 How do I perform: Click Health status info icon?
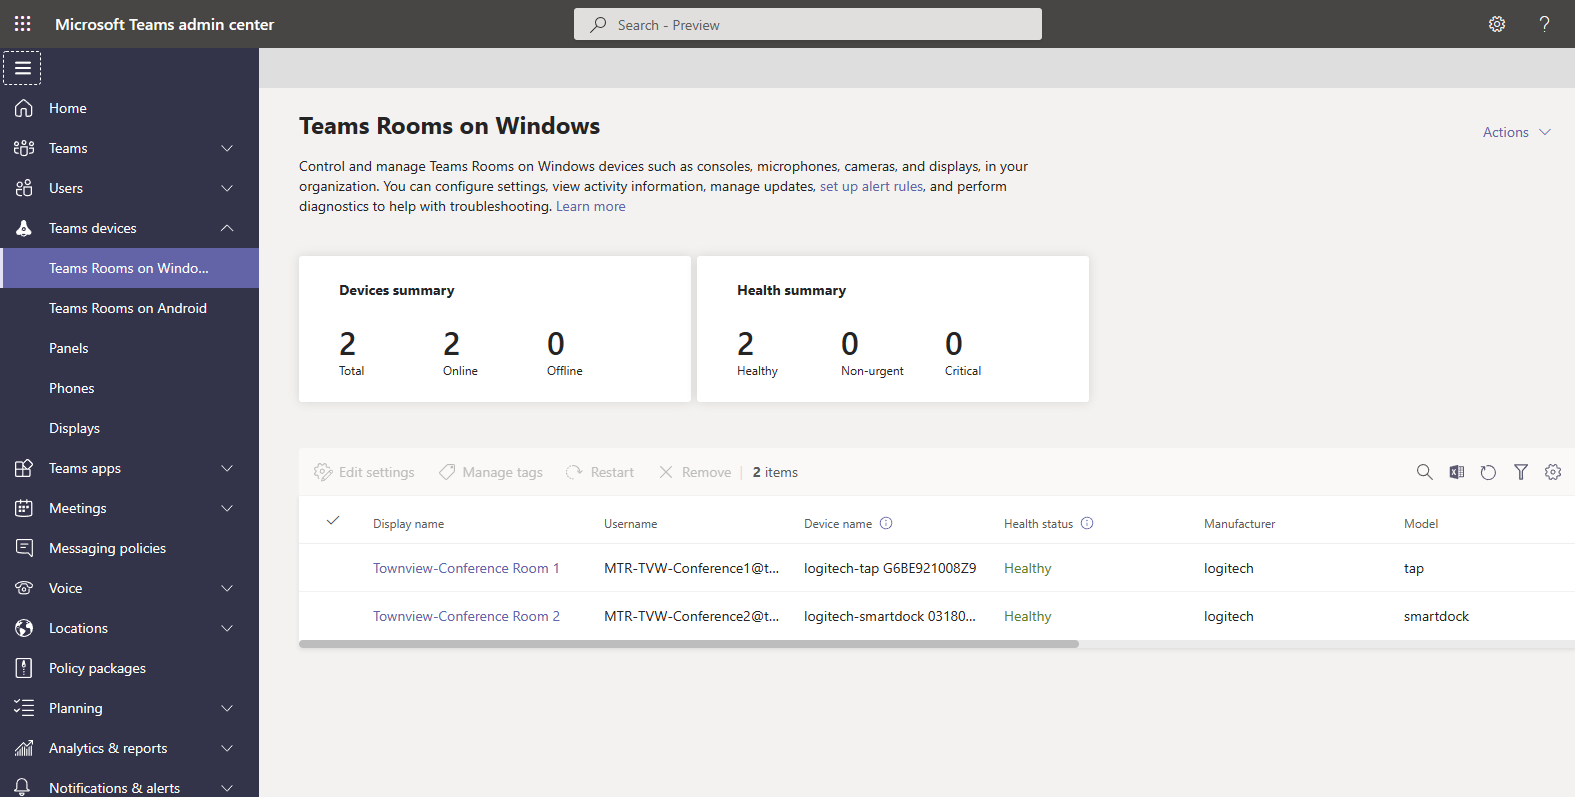pyautogui.click(x=1087, y=523)
